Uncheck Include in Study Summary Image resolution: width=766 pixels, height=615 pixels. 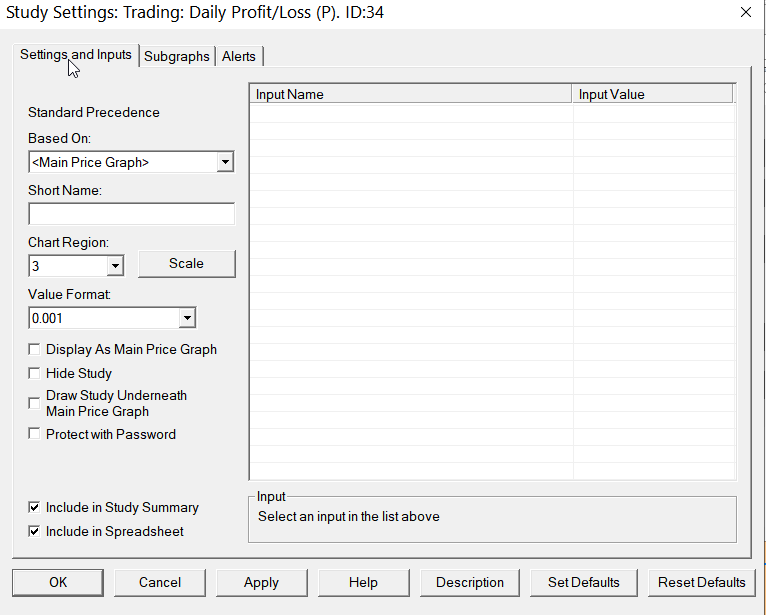click(36, 507)
